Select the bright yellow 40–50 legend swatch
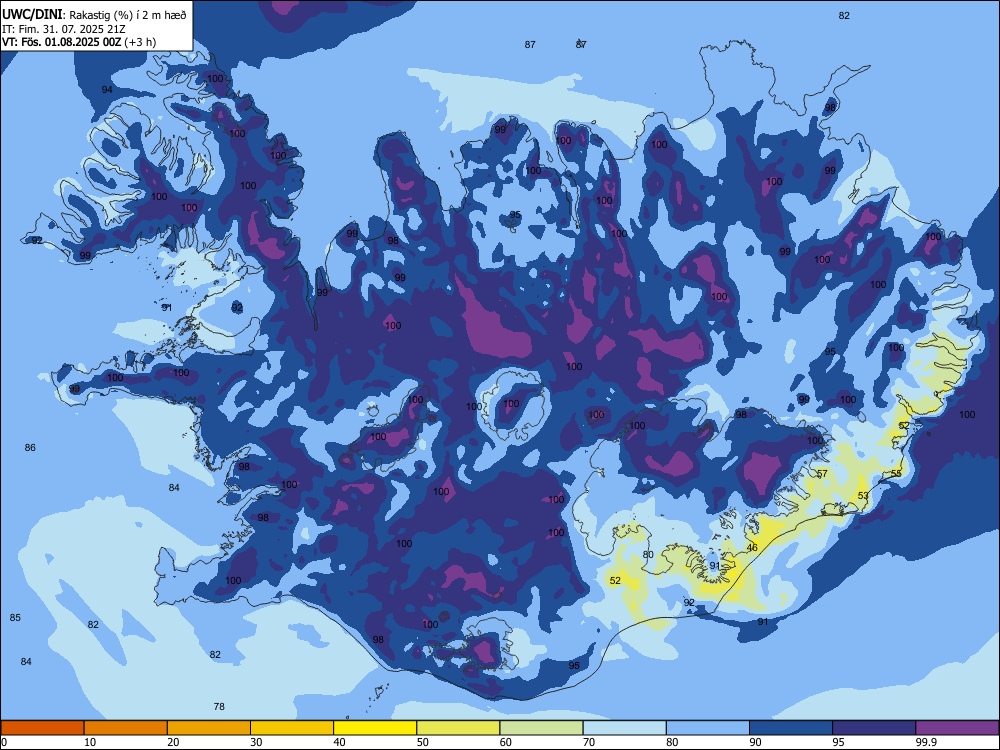1000x750 pixels. tap(375, 728)
